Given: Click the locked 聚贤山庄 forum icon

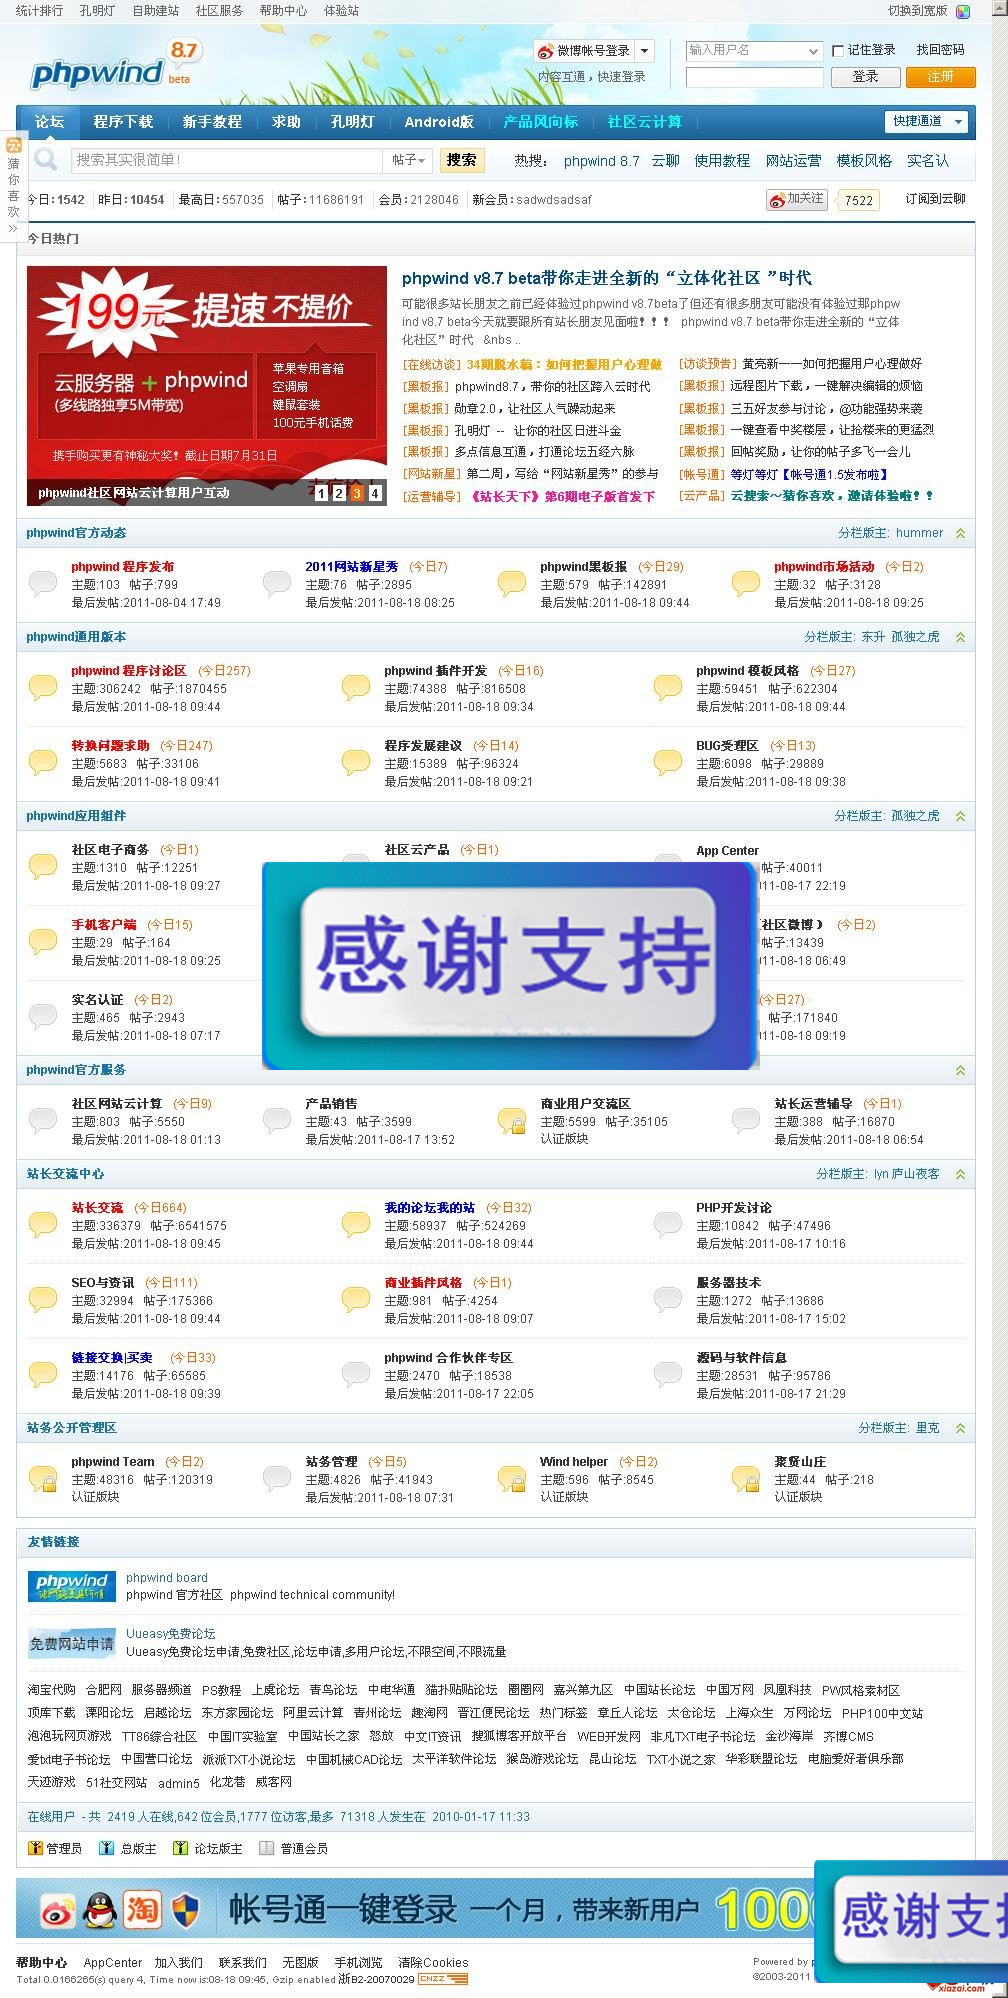Looking at the screenshot, I should tap(746, 1479).
